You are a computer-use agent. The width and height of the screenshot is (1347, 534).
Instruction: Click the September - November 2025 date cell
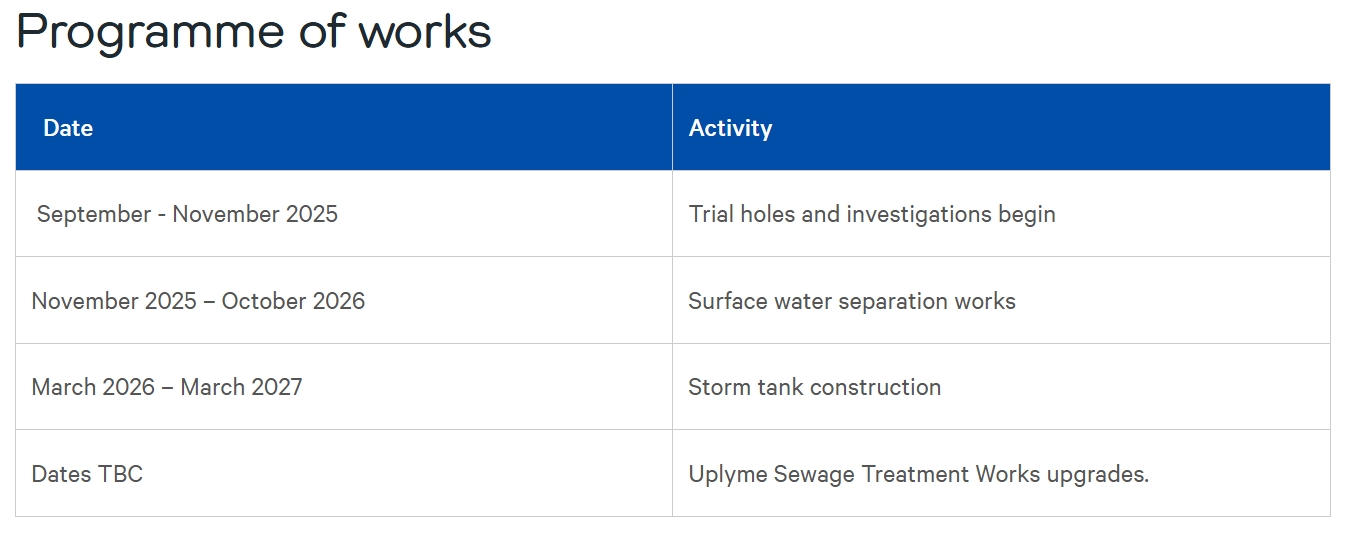[344, 214]
